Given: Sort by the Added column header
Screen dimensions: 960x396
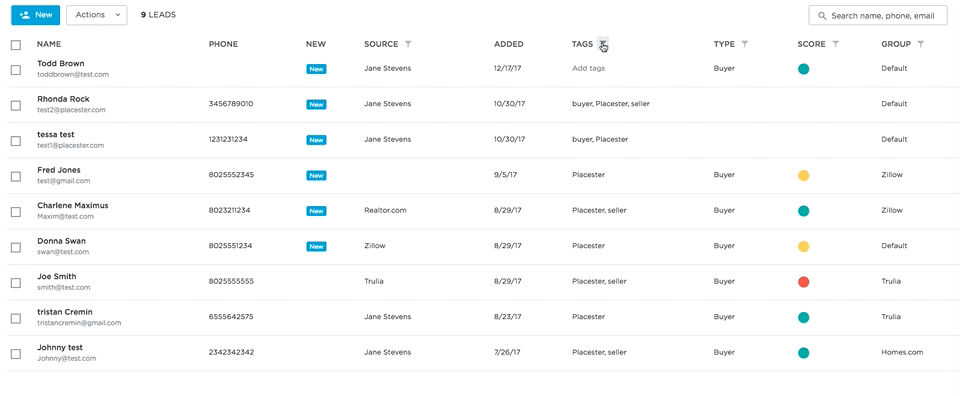Looking at the screenshot, I should (x=509, y=44).
